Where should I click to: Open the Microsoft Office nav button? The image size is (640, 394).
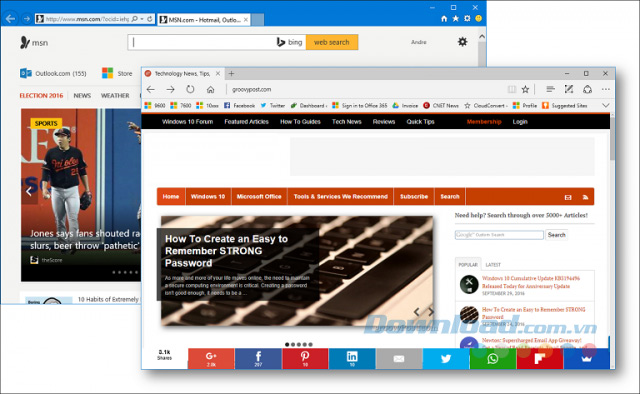[259, 196]
